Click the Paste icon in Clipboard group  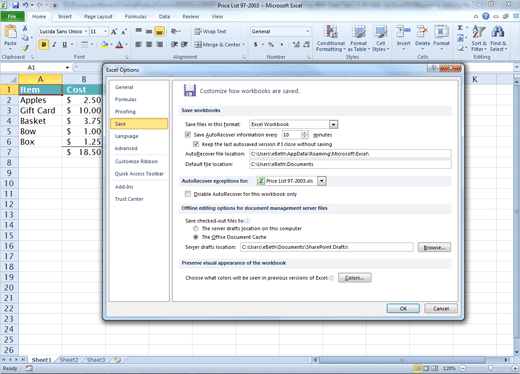(10, 32)
